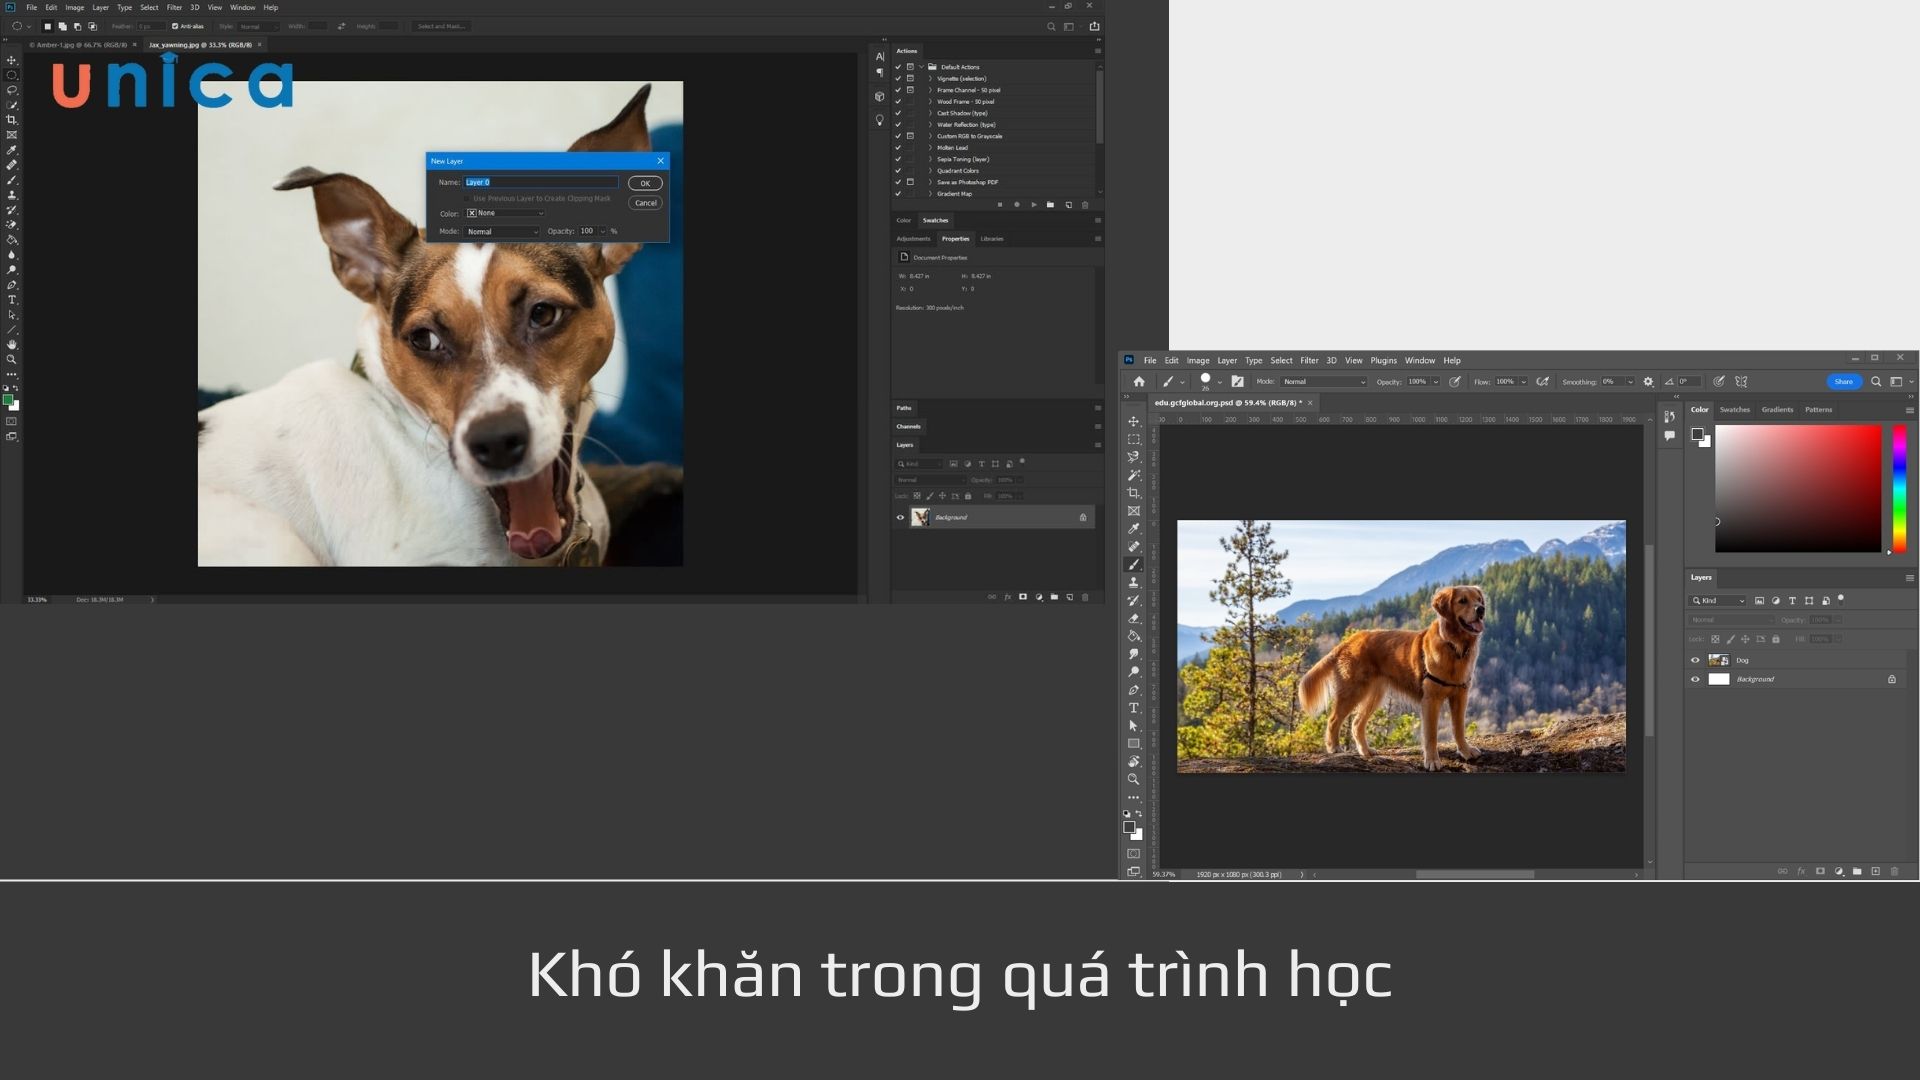Uncheck the Sepia Toning (layer) action

[898, 158]
